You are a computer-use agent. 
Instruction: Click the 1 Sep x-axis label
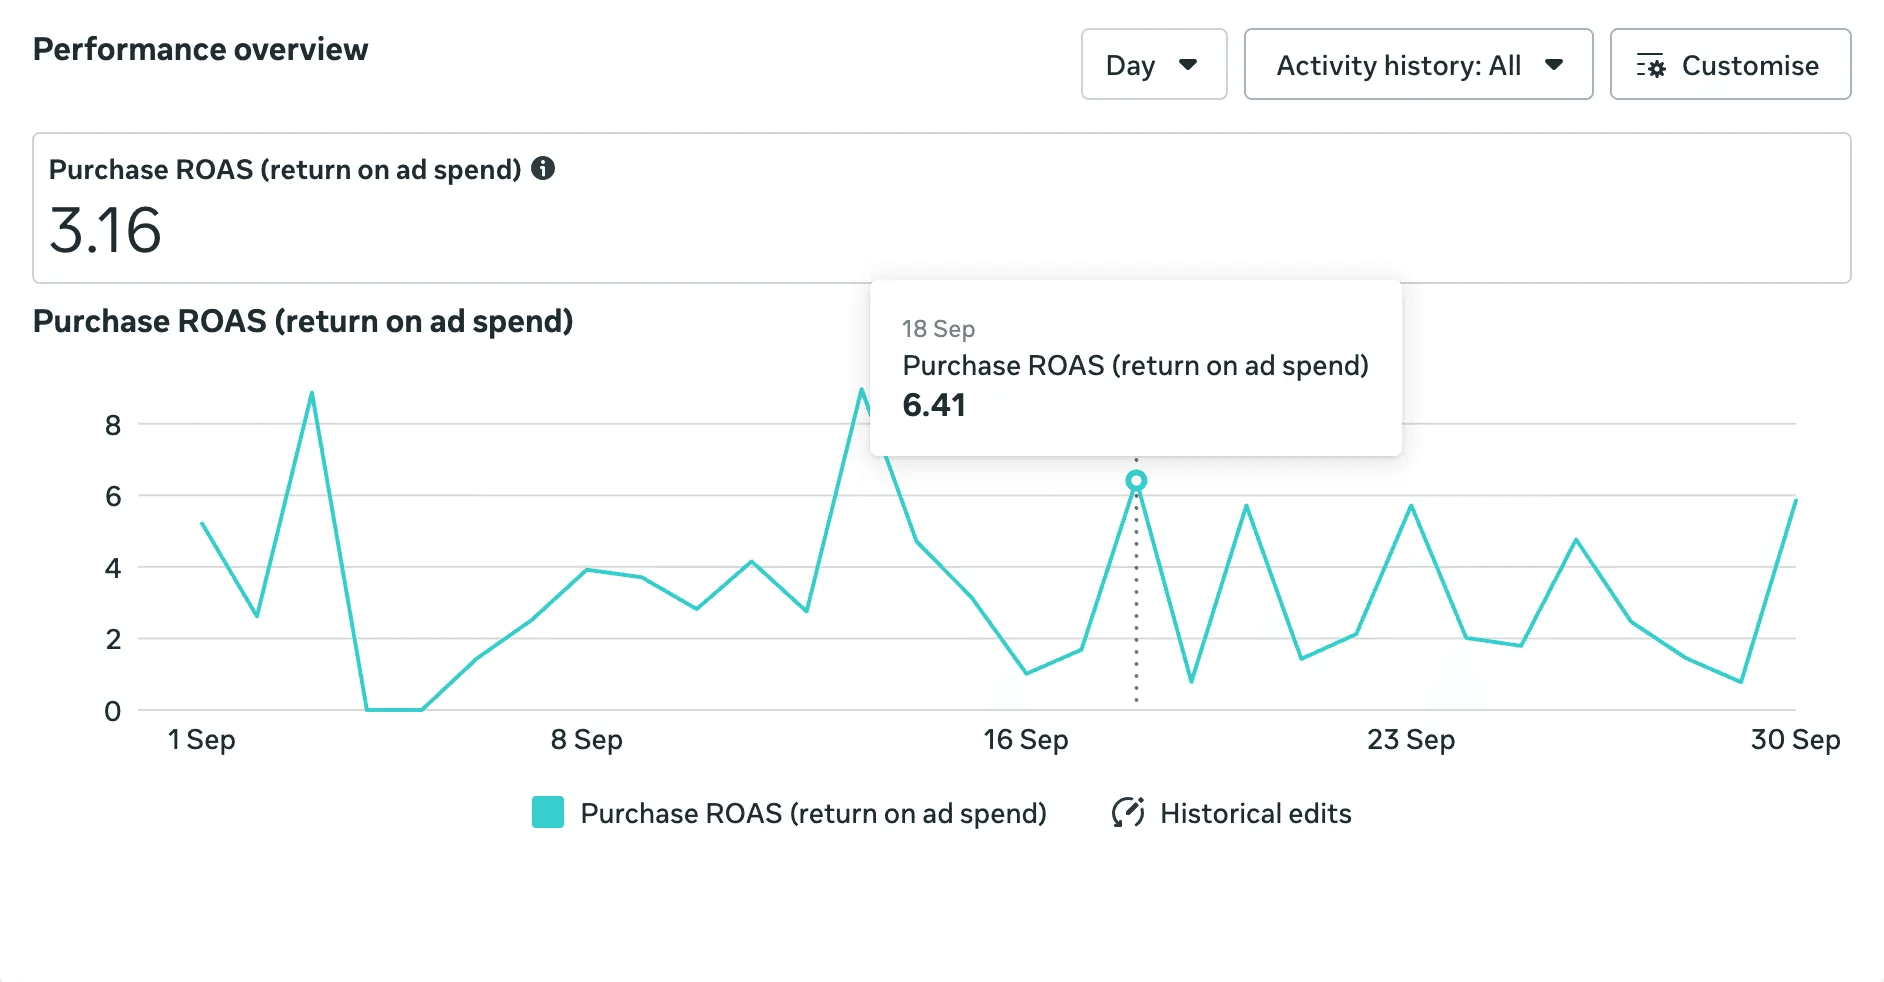pyautogui.click(x=202, y=740)
